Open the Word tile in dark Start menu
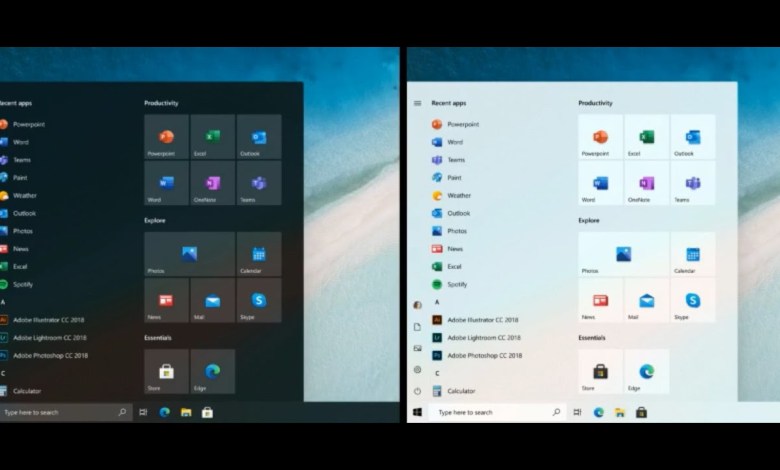 [x=166, y=183]
